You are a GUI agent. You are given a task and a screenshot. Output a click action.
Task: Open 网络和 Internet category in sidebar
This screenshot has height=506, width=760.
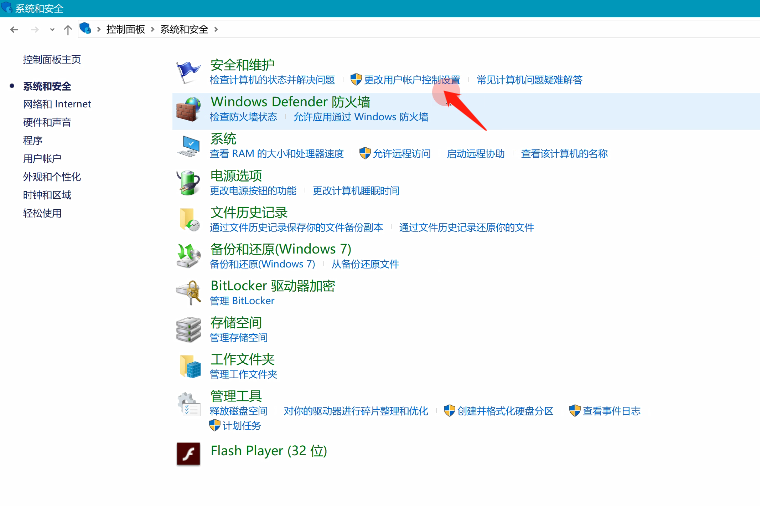tap(57, 104)
